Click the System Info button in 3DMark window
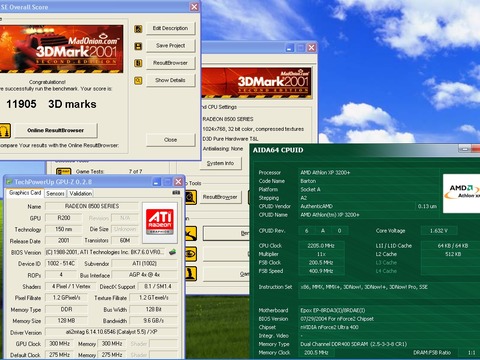 (x=220, y=163)
